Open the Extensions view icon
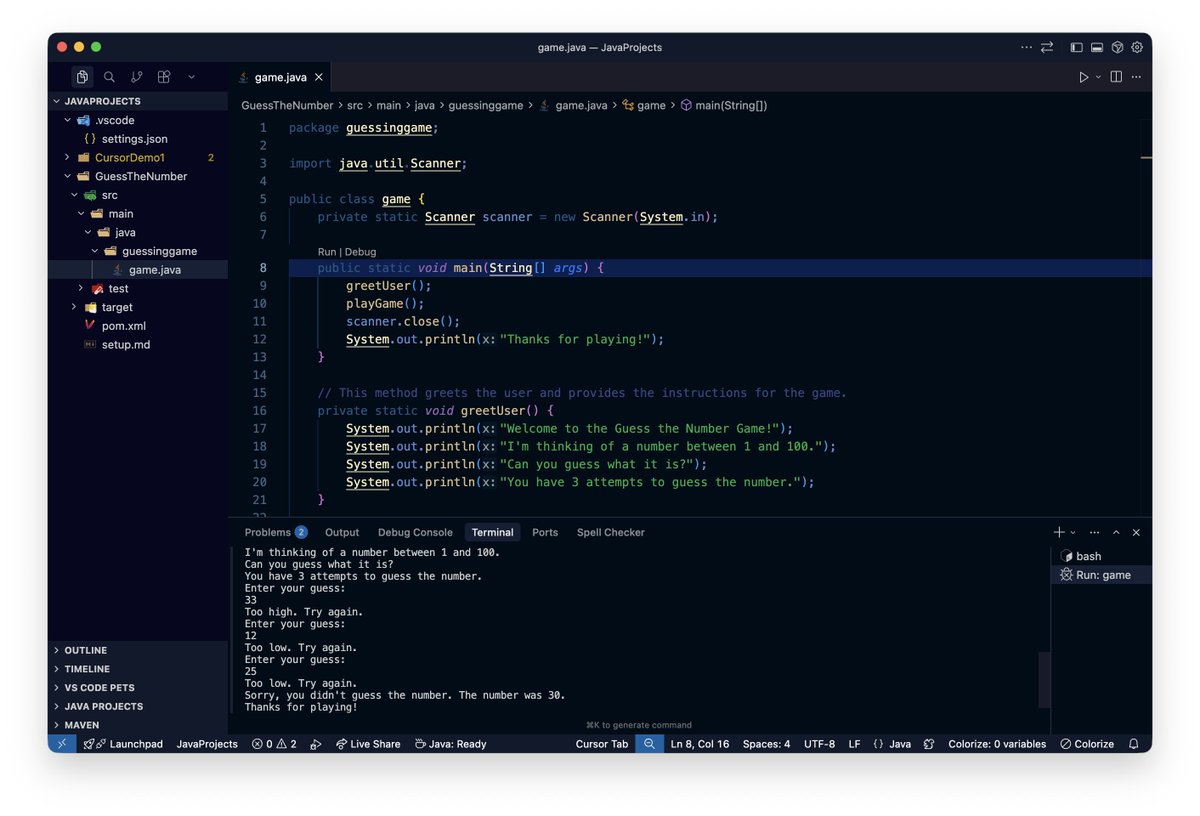 click(x=164, y=77)
